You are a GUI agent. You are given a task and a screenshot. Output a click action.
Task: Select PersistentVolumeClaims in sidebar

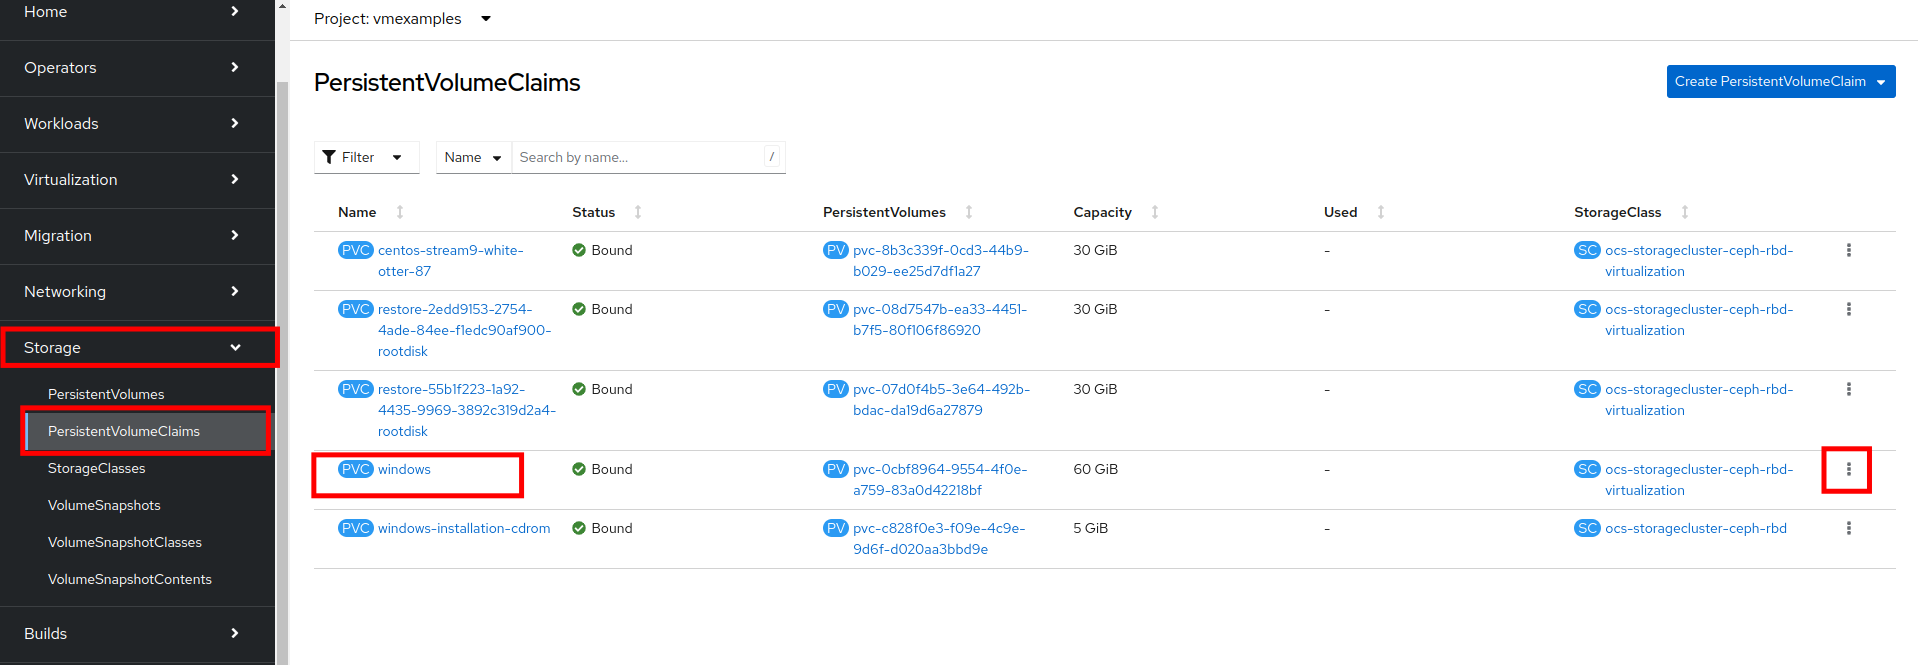[x=124, y=431]
